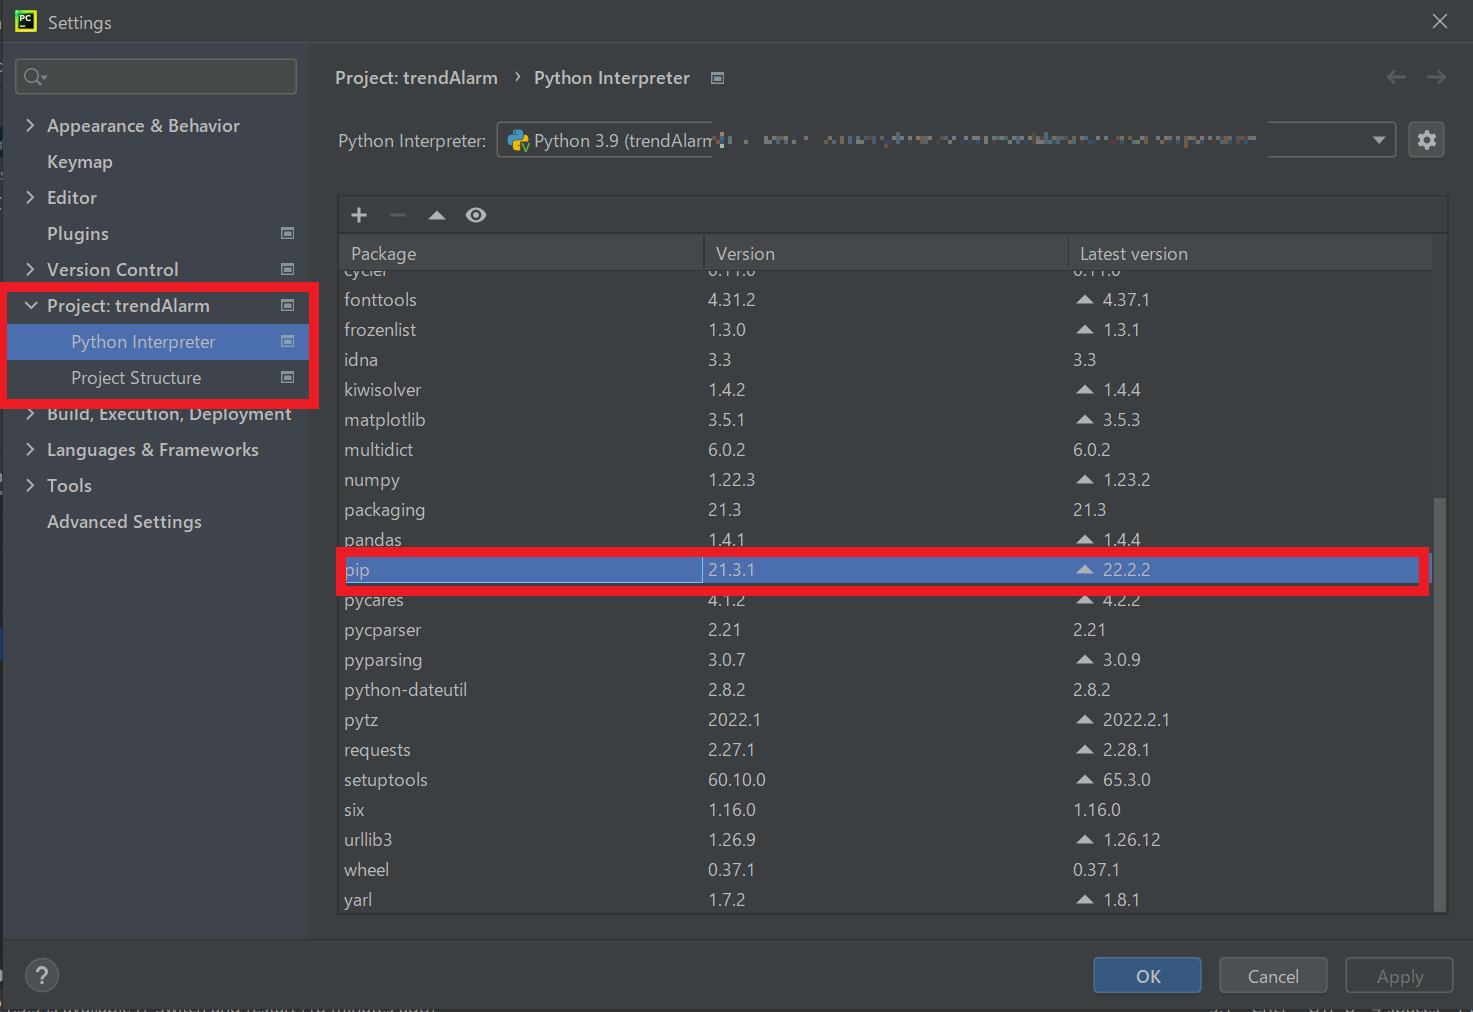Focus the settings search field
1473x1012 pixels.
156,77
